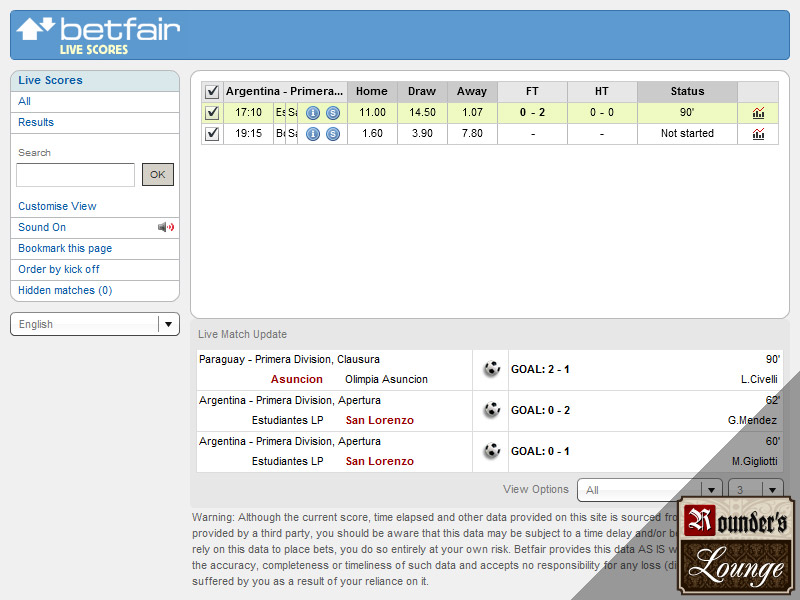This screenshot has height=600, width=800.
Task: Click the 90' status cell in the scores table
Action: [687, 113]
